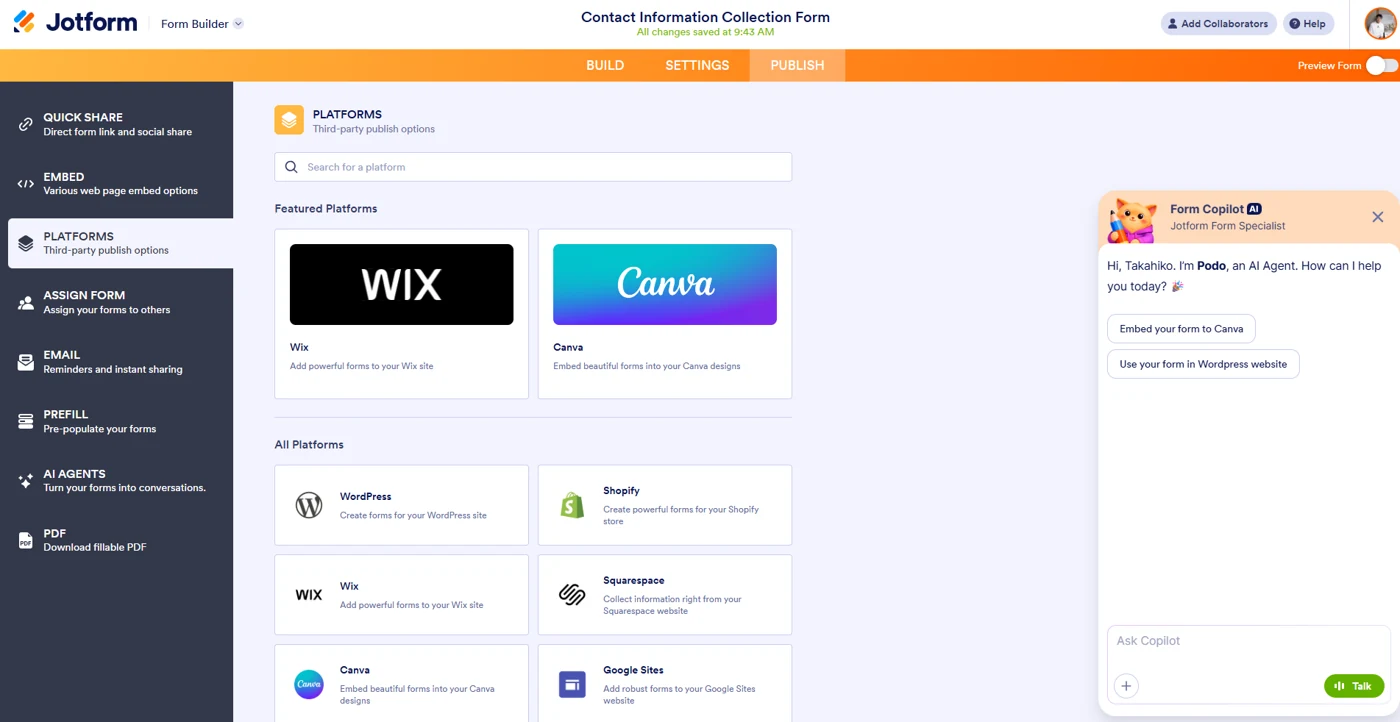Click the Embed code icon in sidebar

(26, 184)
